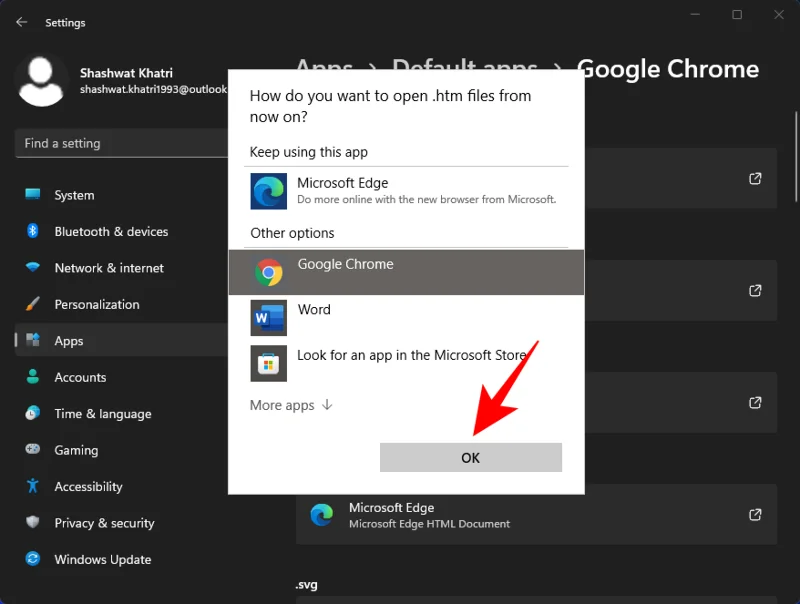Viewport: 800px width, 604px height.
Task: Click the Microsoft Store shopping bag icon
Action: pyautogui.click(x=268, y=363)
